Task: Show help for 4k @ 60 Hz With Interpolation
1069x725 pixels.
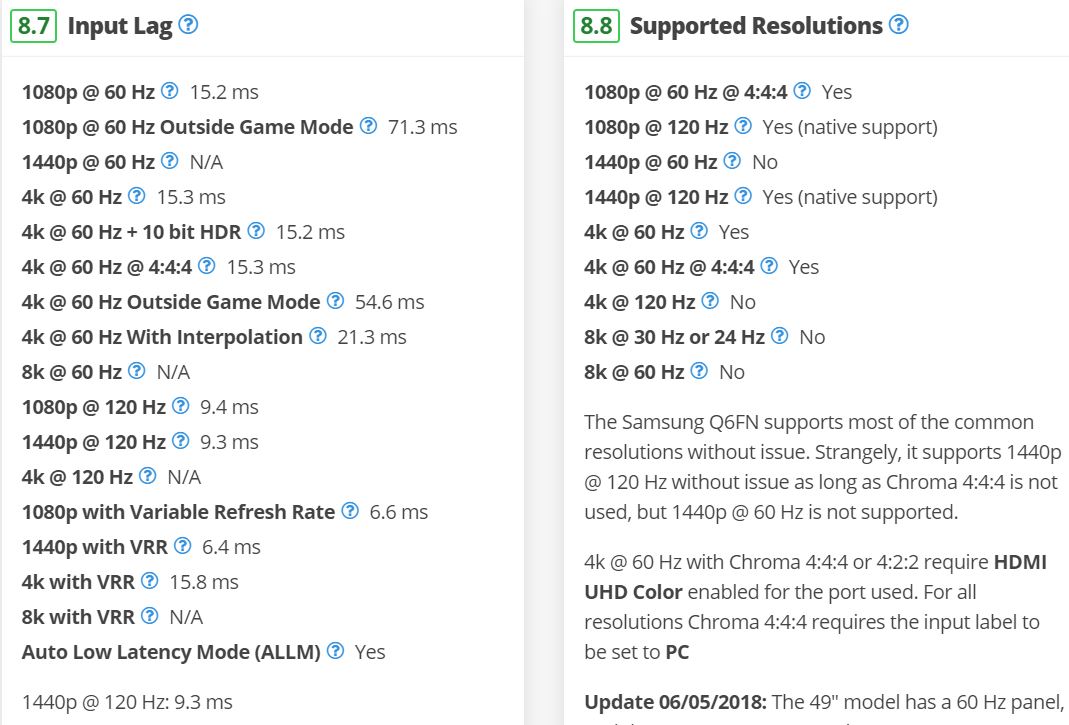Action: point(318,336)
